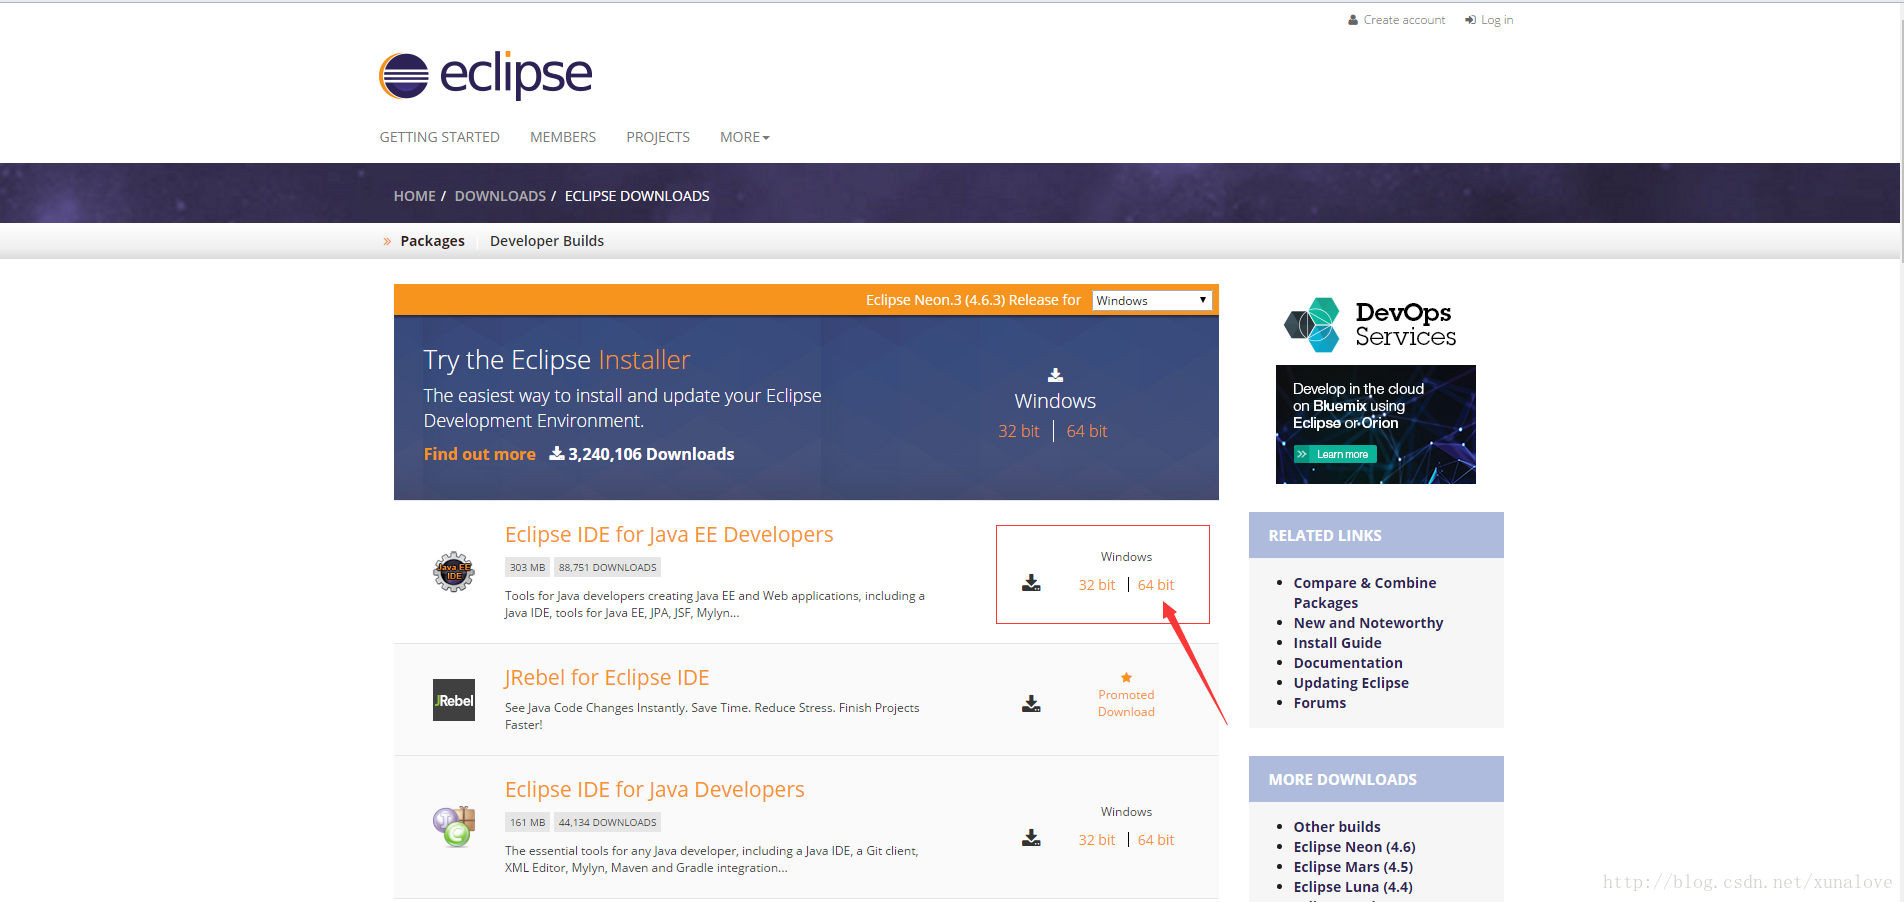
Task: Open PROJECTS menu item
Action: coord(658,137)
